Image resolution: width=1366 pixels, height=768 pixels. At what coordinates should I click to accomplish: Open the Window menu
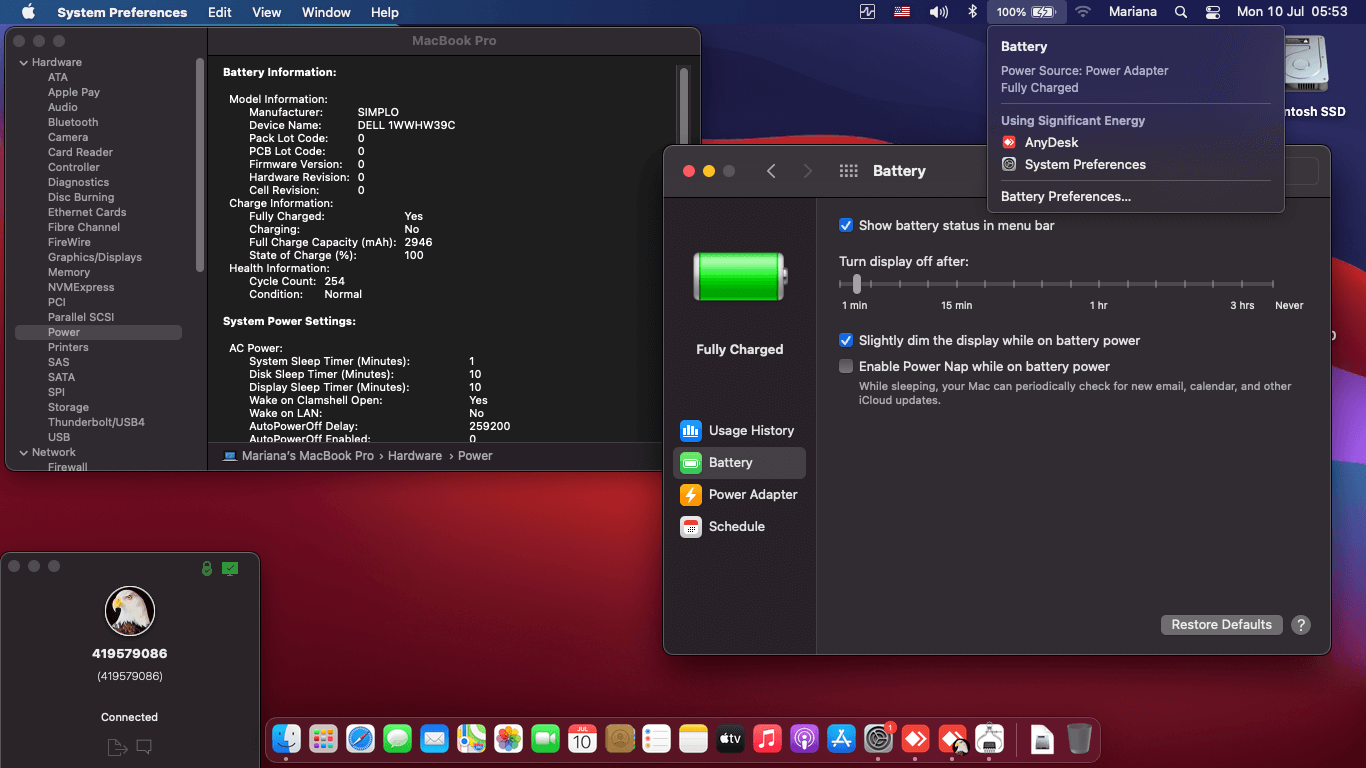tap(326, 12)
